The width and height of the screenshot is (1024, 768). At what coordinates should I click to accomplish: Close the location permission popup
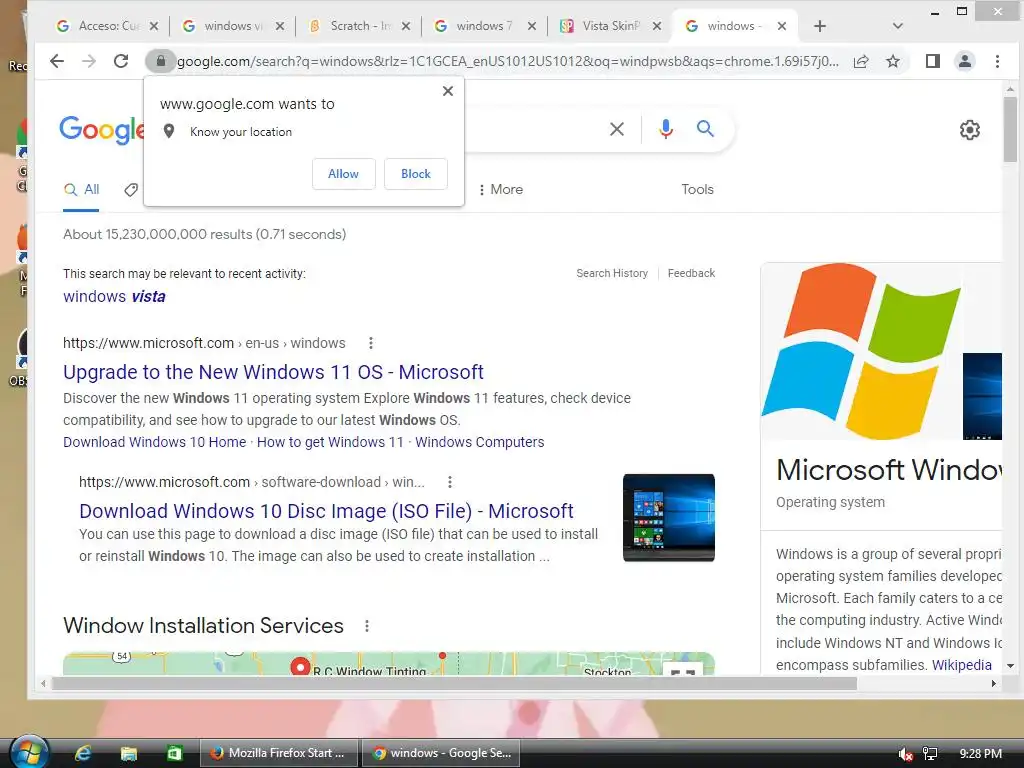tap(448, 91)
